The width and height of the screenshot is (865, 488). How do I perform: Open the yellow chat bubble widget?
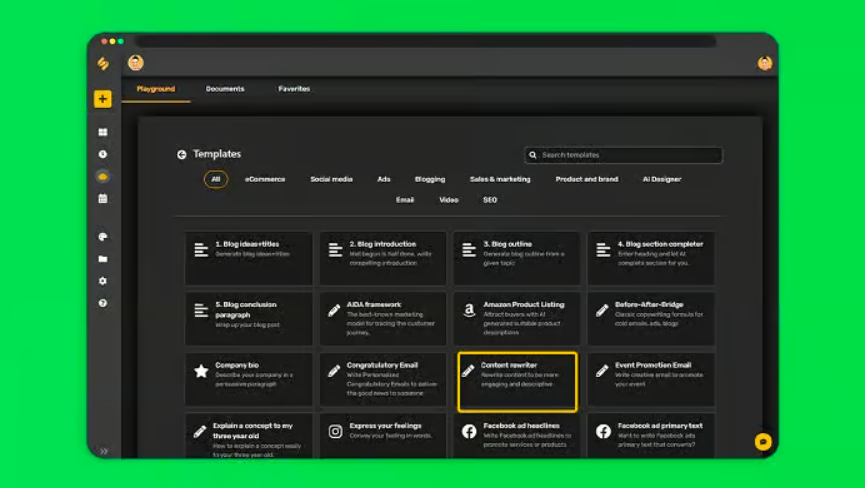click(762, 441)
